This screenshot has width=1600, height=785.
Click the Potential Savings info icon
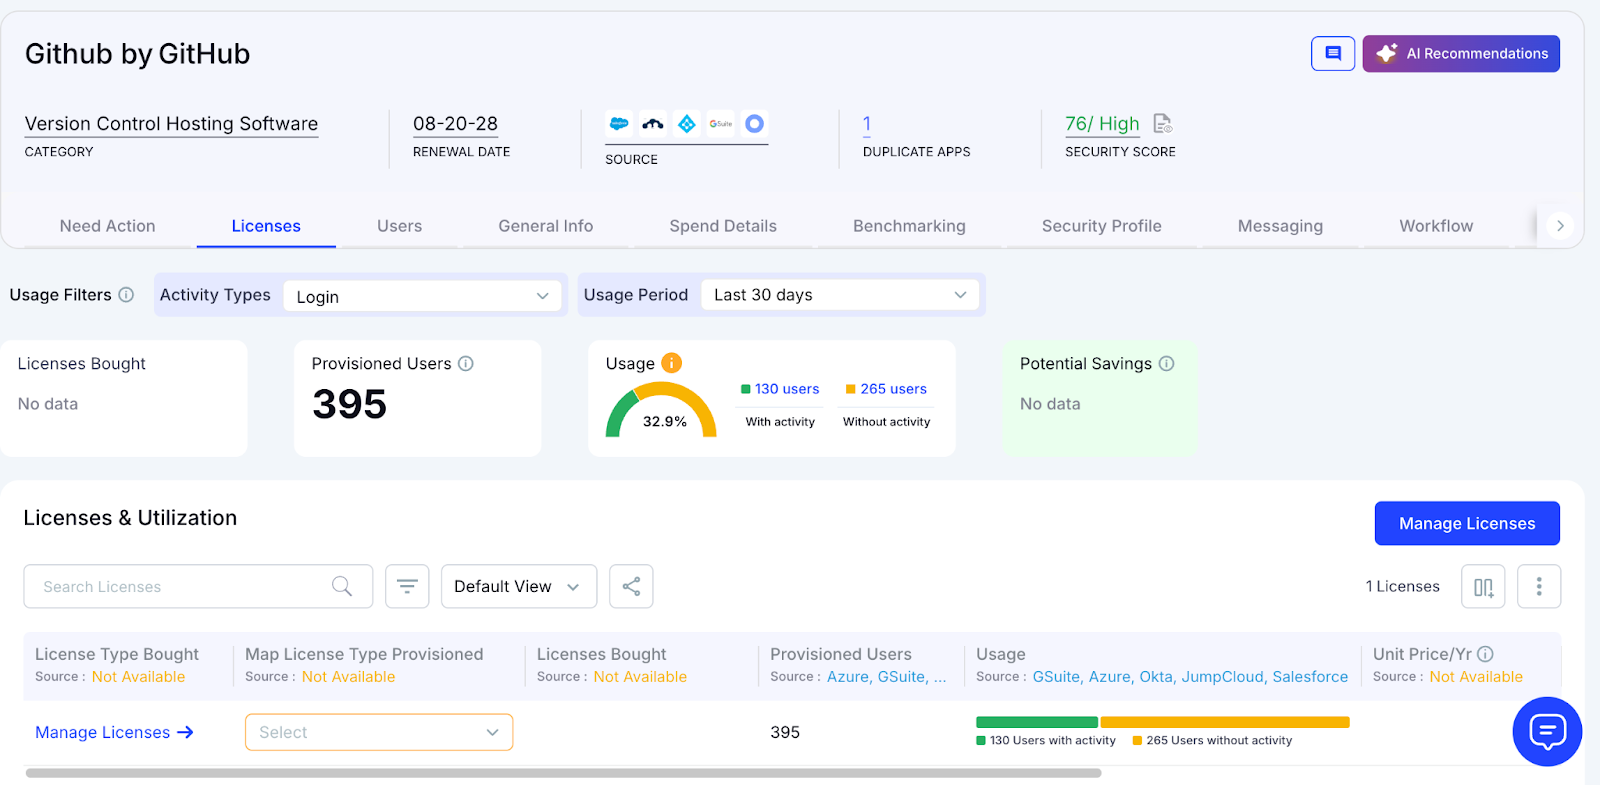coord(1166,364)
